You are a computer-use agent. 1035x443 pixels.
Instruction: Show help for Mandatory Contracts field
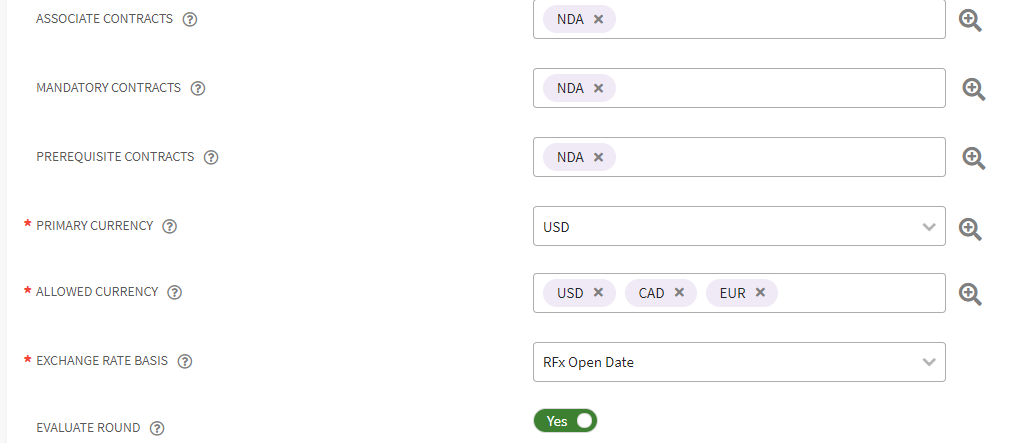pyautogui.click(x=198, y=88)
